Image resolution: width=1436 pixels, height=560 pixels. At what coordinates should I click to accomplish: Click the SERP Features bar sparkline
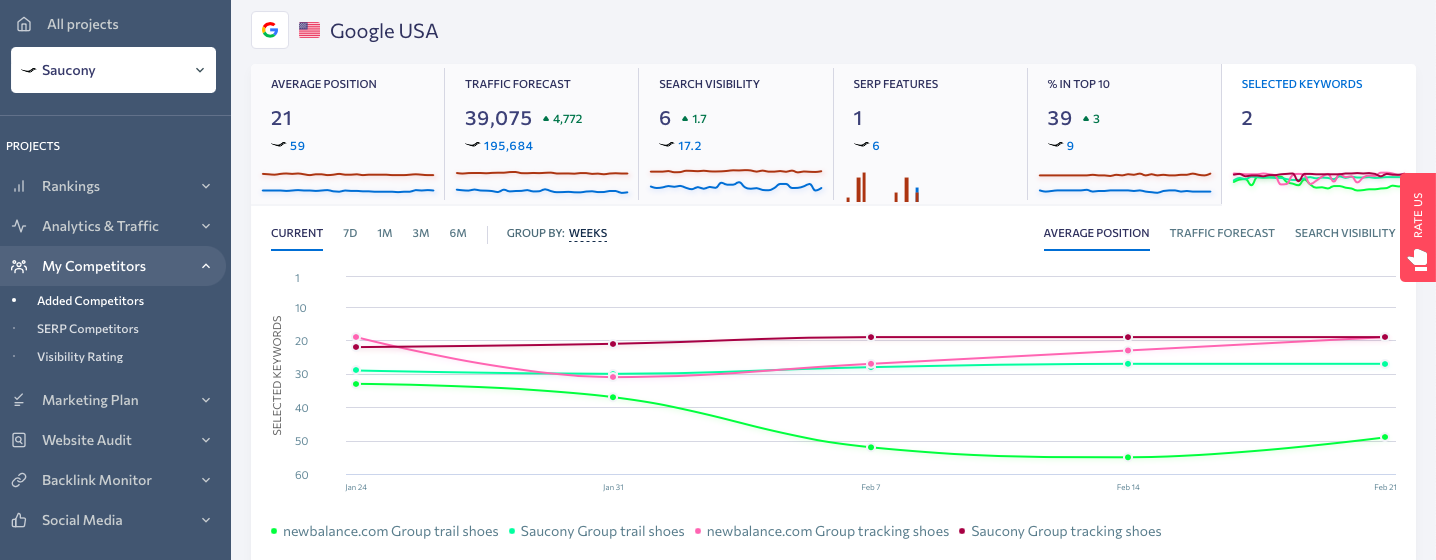click(883, 187)
